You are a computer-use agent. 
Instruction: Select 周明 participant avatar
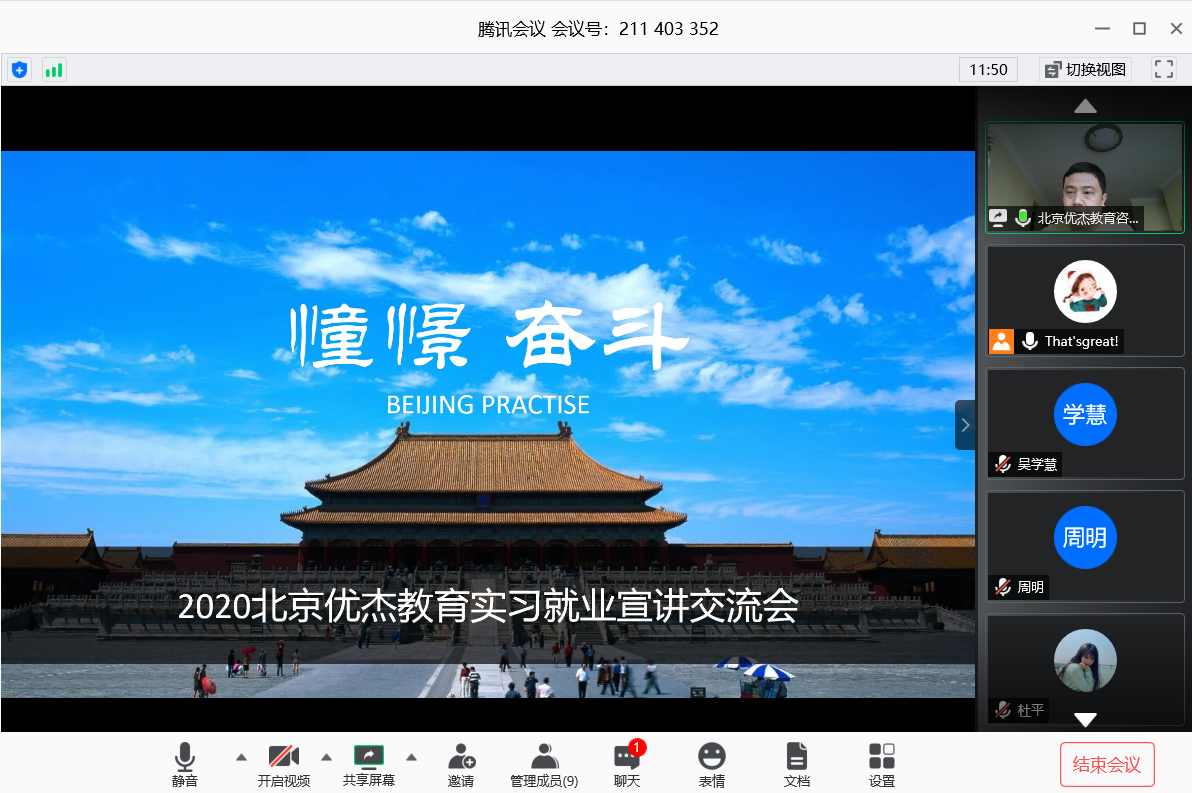tap(1085, 538)
